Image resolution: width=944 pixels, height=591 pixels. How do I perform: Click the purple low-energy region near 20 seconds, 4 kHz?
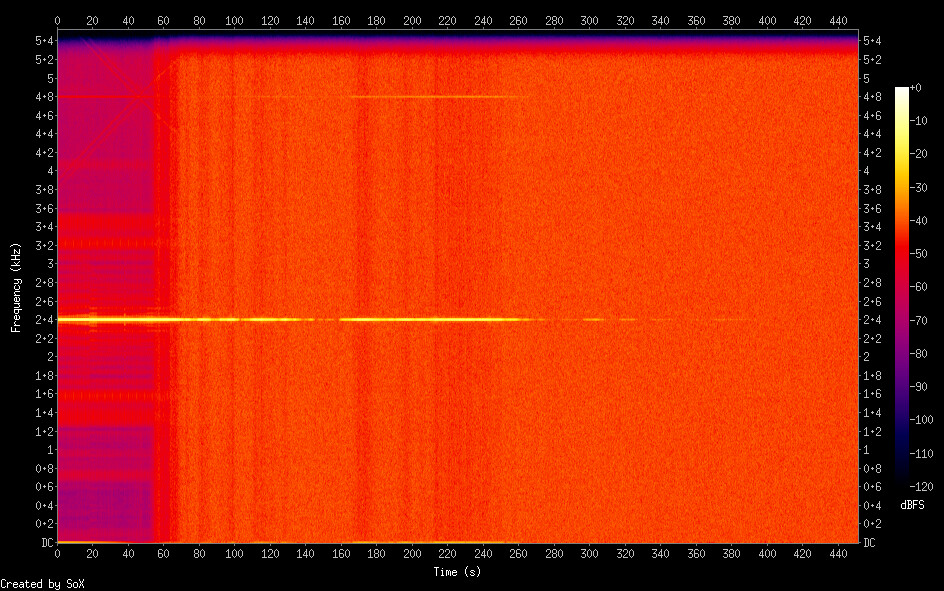[92, 171]
